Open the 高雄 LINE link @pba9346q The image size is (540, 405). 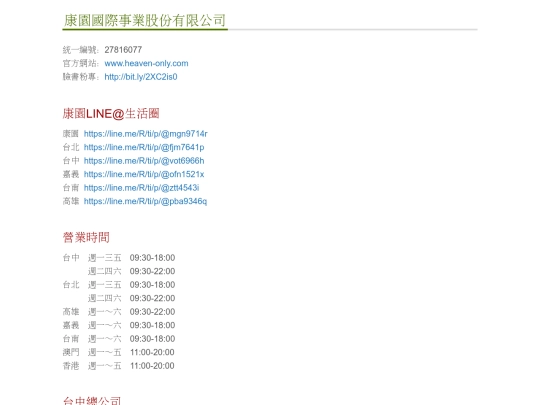[x=145, y=201]
